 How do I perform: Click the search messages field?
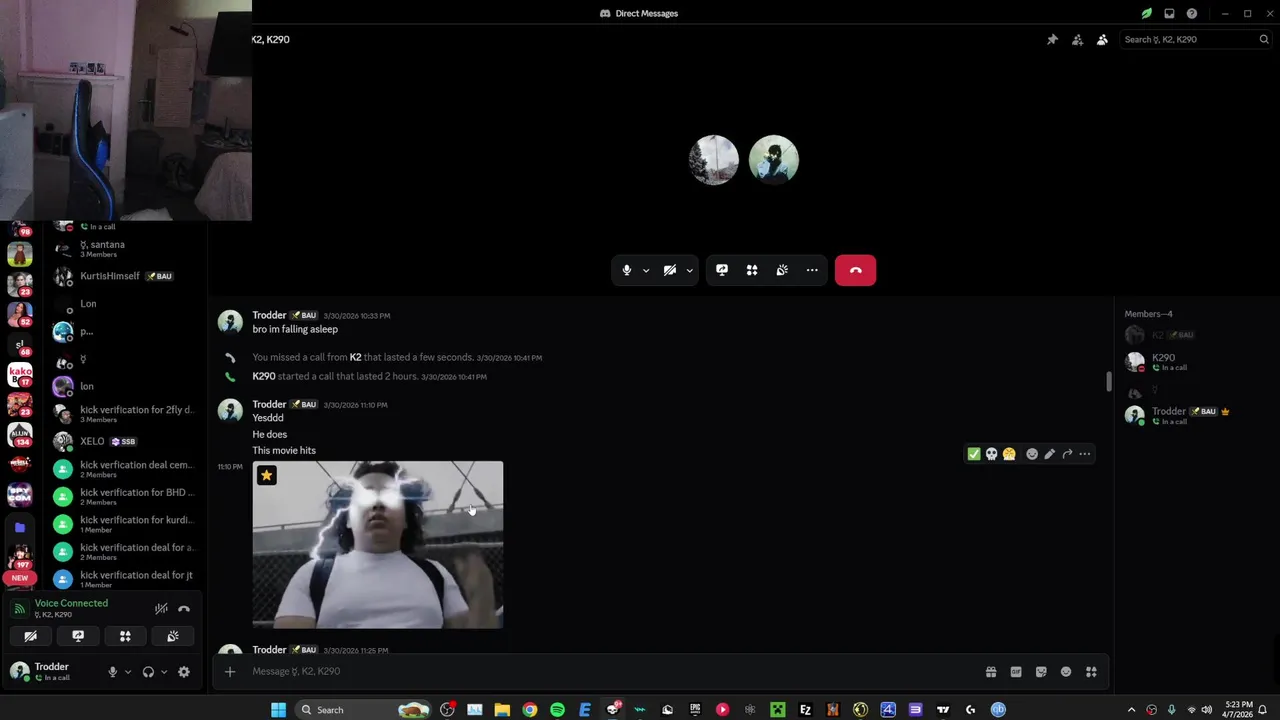tap(1195, 39)
